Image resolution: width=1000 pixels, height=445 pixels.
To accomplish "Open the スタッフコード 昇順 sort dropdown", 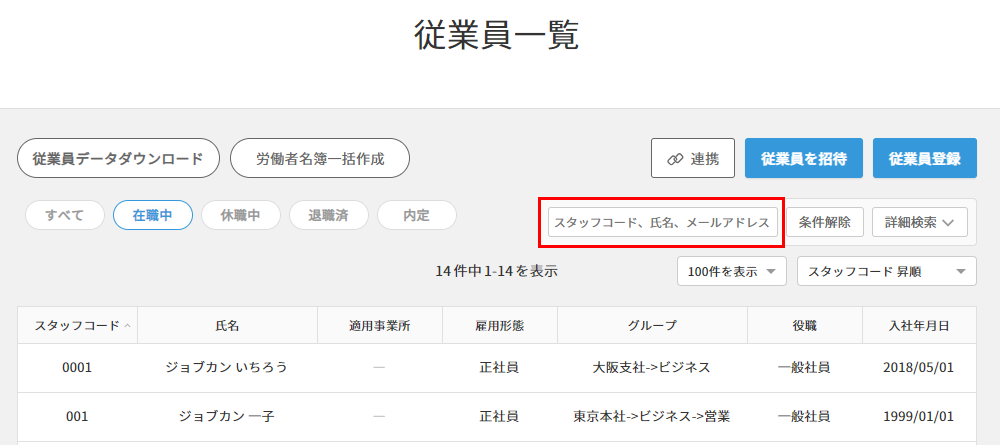I will pyautogui.click(x=886, y=271).
